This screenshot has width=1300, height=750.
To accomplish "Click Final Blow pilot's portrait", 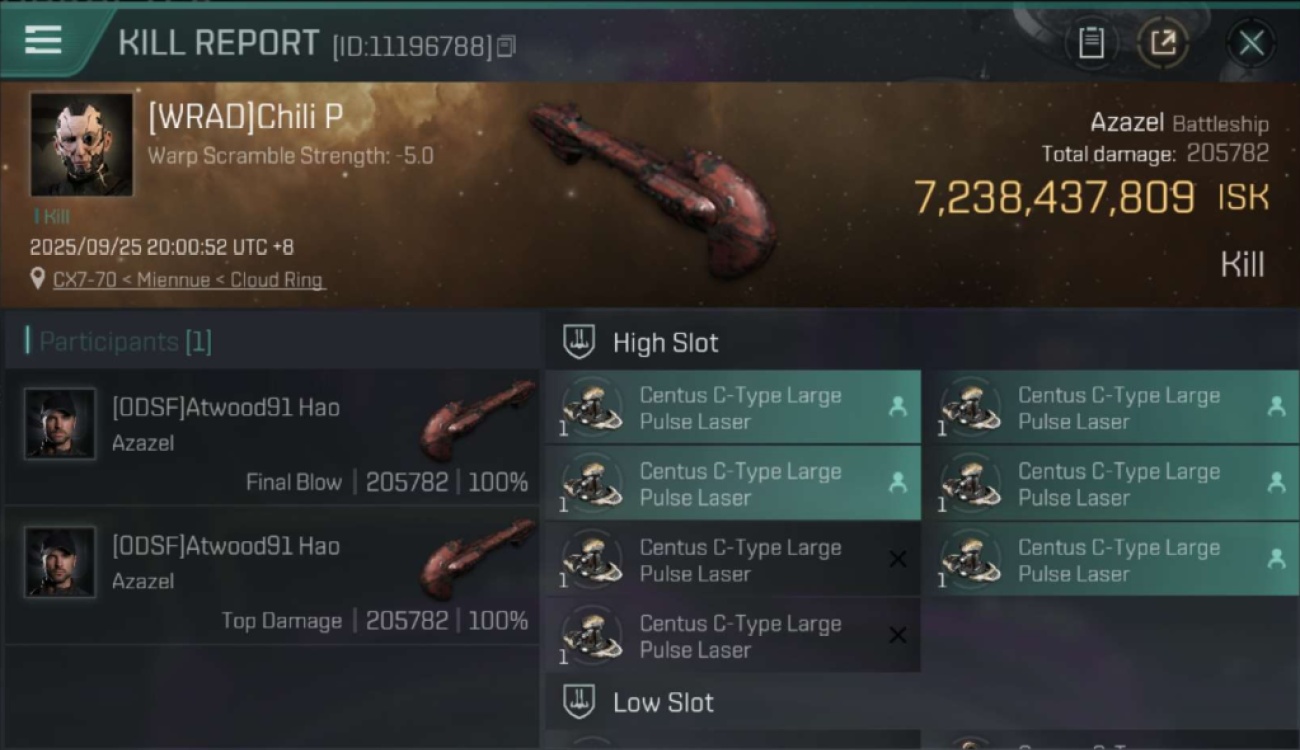I will click(60, 424).
